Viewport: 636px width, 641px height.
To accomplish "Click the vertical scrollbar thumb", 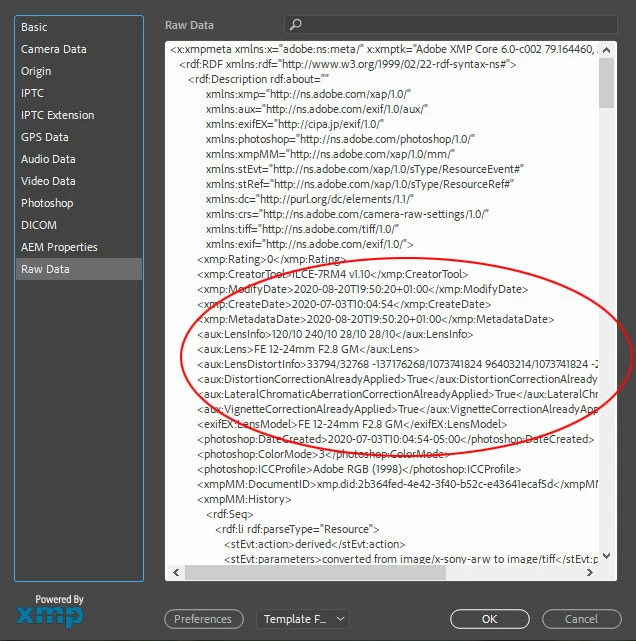I will coord(607,83).
